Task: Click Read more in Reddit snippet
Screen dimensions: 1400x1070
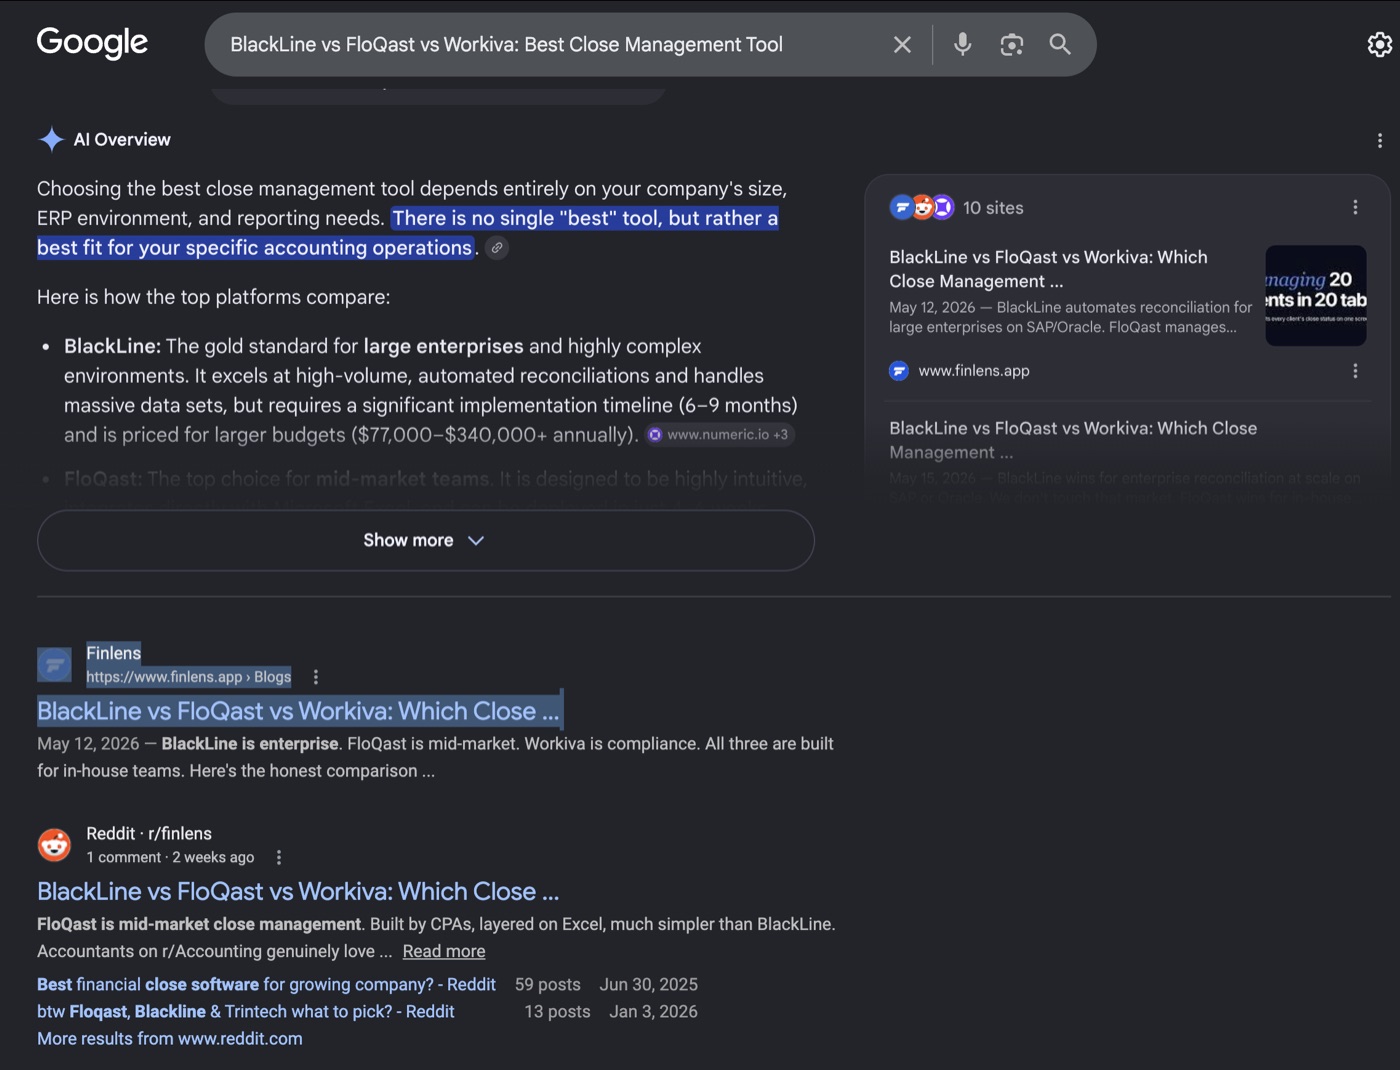Action: [444, 952]
